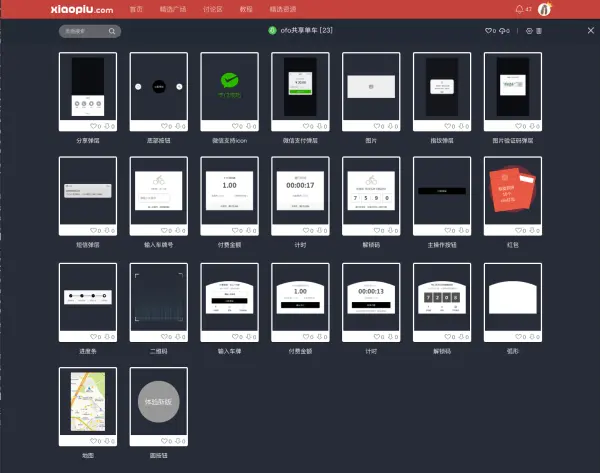Image resolution: width=600 pixels, height=473 pixels.
Task: Like the 主操作按钮 card with heart icon
Action: click(449, 230)
